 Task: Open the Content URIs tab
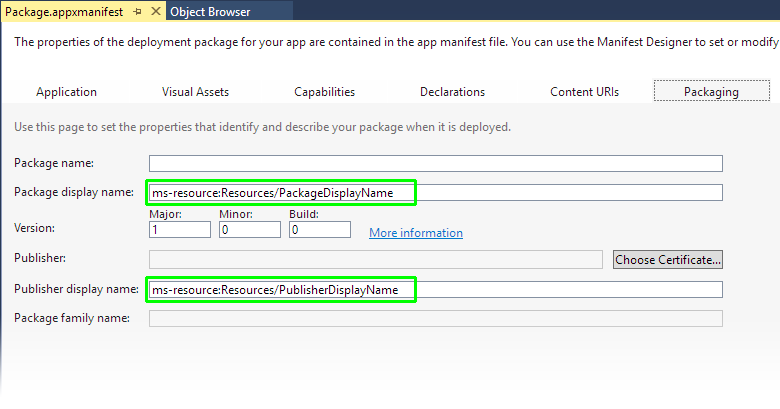pos(584,91)
